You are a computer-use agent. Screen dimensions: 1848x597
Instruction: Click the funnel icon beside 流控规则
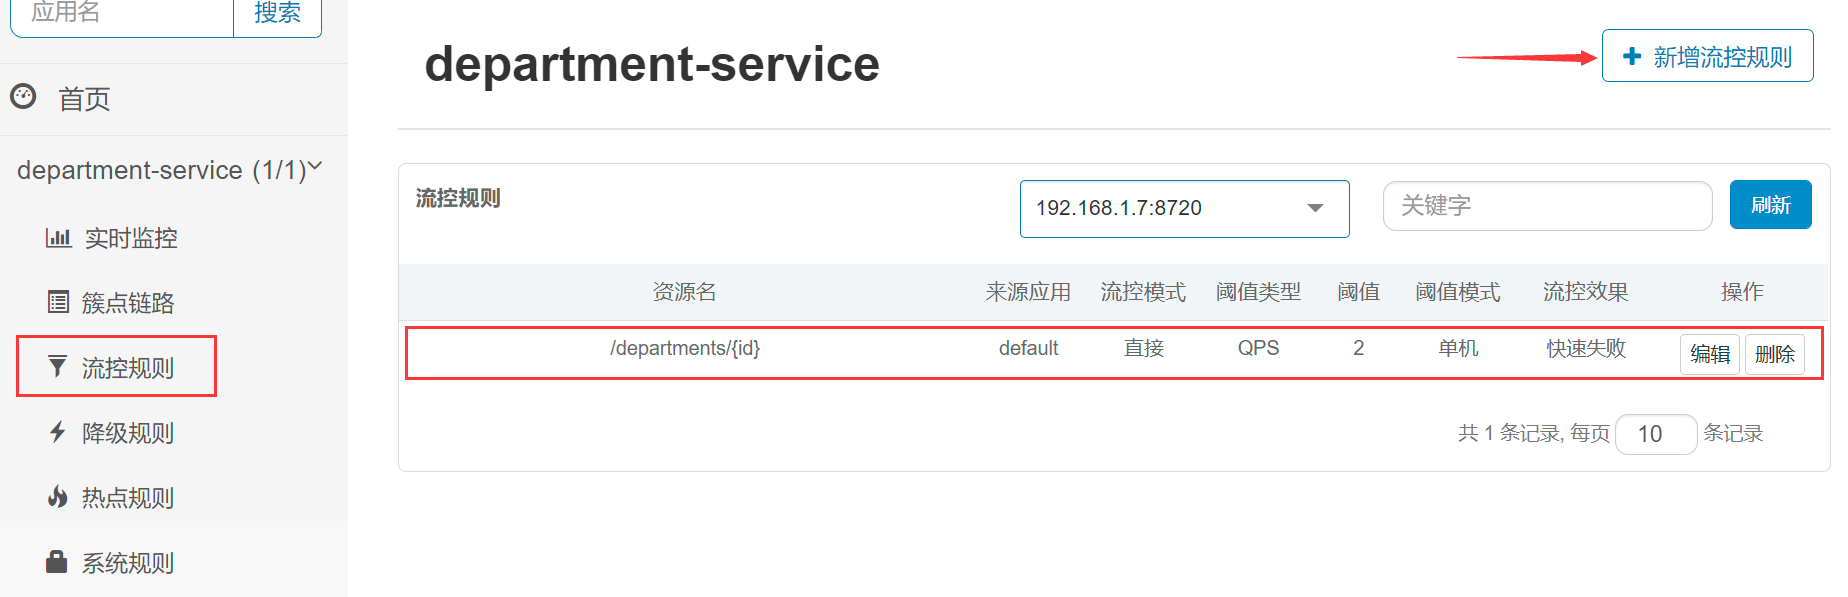point(57,367)
